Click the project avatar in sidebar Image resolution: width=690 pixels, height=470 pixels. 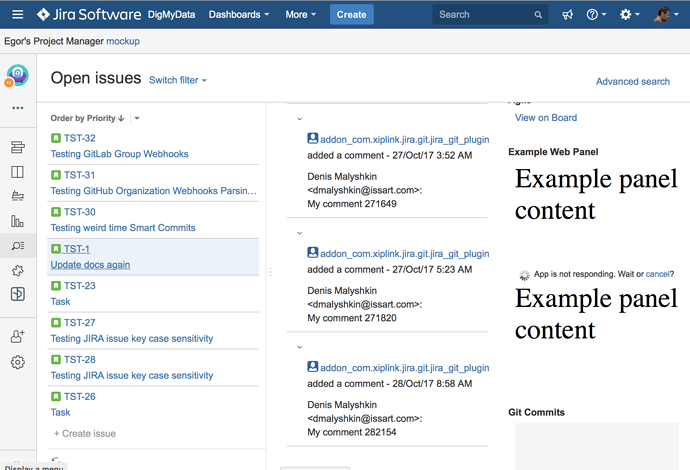point(17,75)
